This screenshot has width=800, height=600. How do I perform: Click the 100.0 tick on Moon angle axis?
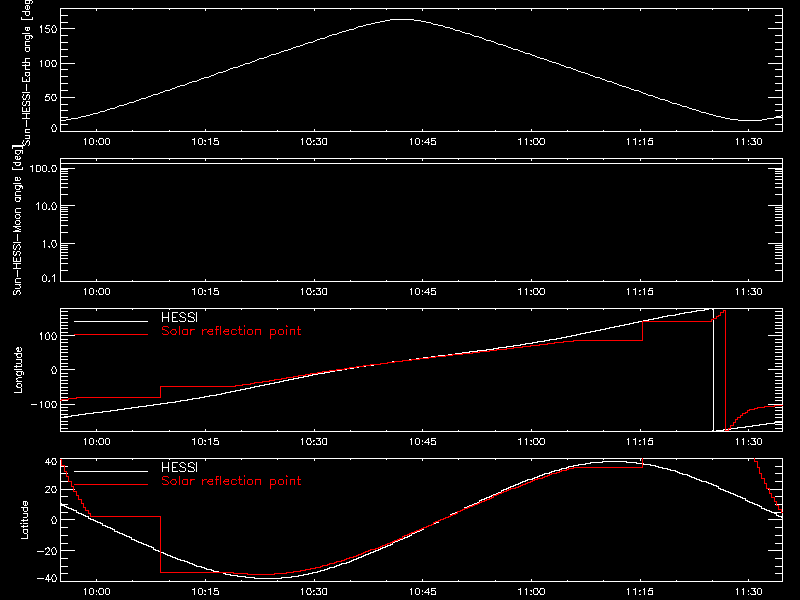[43, 169]
